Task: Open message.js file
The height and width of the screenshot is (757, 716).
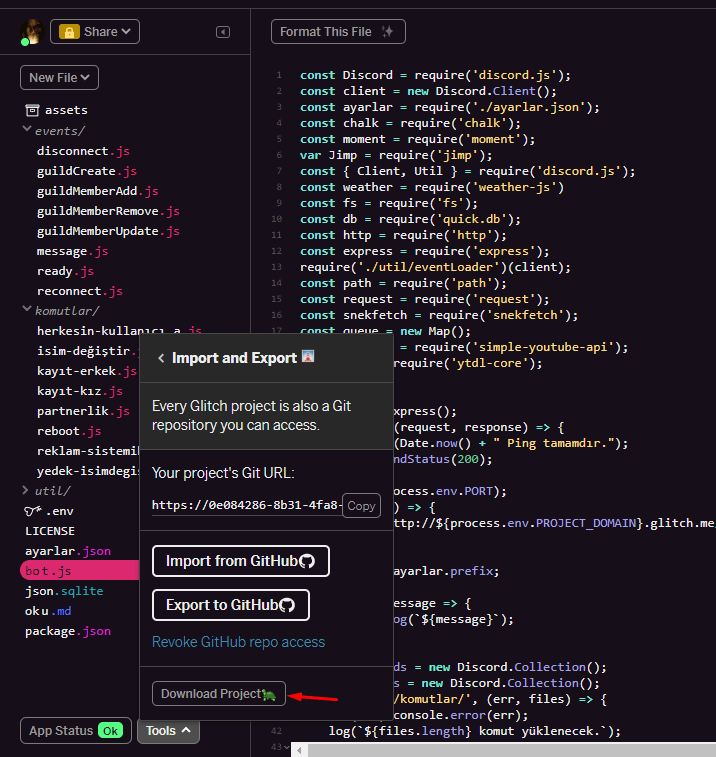Action: click(72, 251)
